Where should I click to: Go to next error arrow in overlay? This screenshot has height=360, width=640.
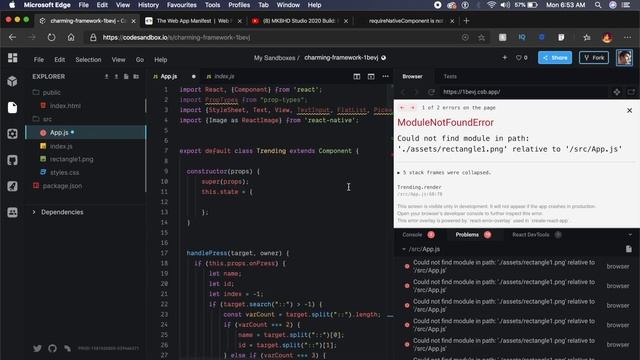(412, 107)
